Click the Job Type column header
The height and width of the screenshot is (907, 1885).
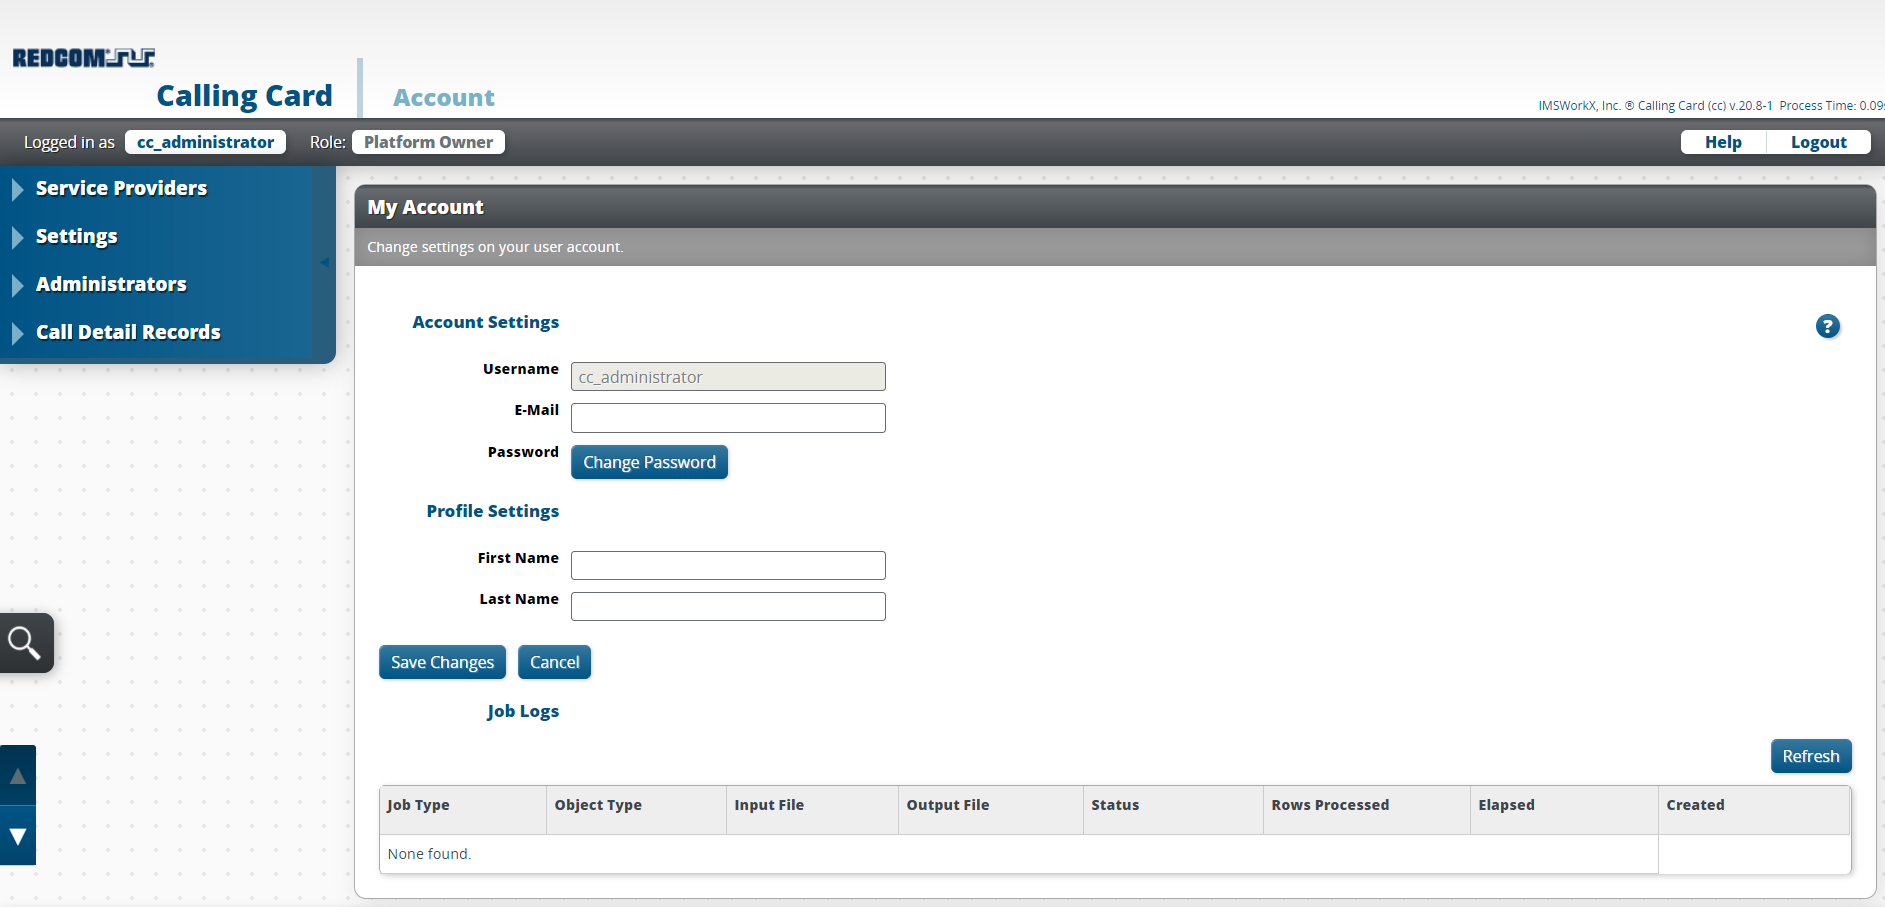418,805
